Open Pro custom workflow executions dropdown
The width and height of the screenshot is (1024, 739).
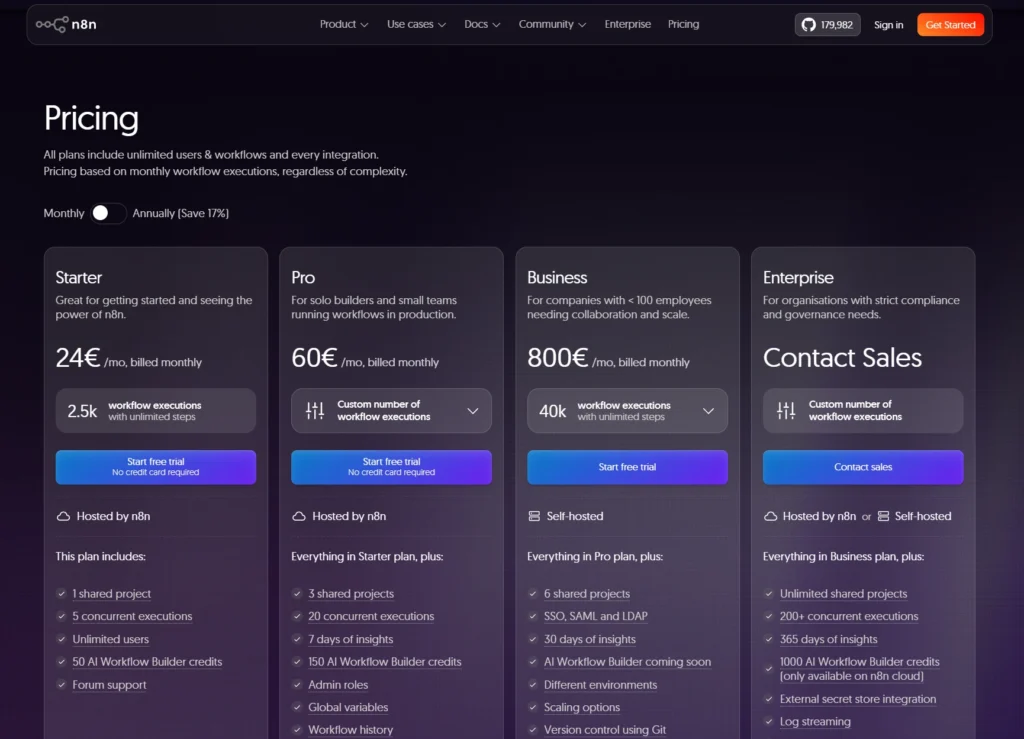pyautogui.click(x=391, y=411)
